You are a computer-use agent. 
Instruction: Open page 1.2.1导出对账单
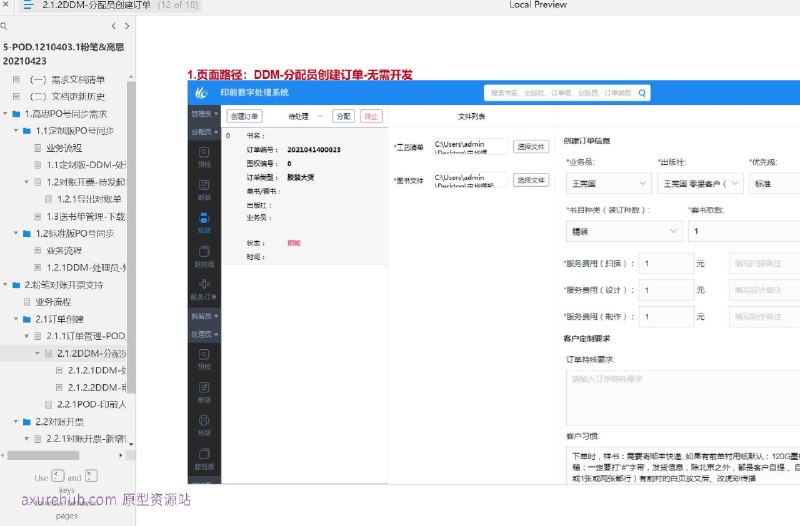click(x=89, y=199)
